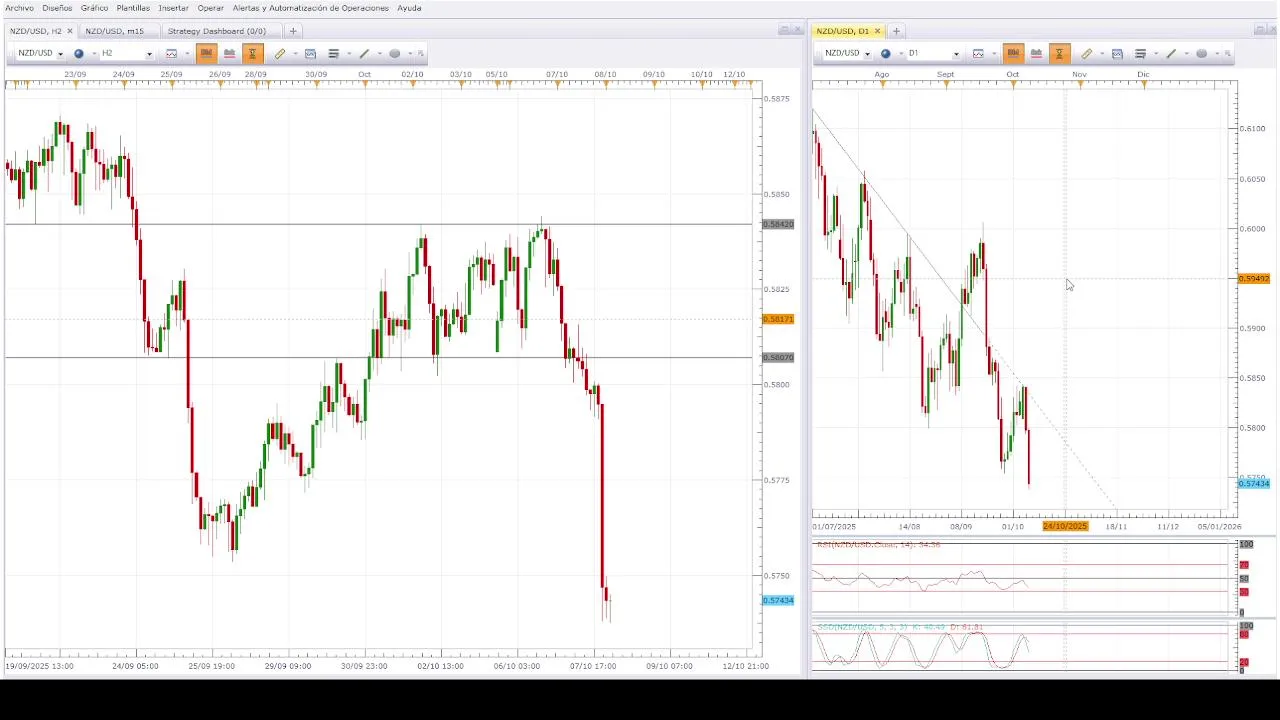Viewport: 1280px width, 720px height.
Task: Expand ruler tool arrow in H2 toolbar
Action: point(295,54)
